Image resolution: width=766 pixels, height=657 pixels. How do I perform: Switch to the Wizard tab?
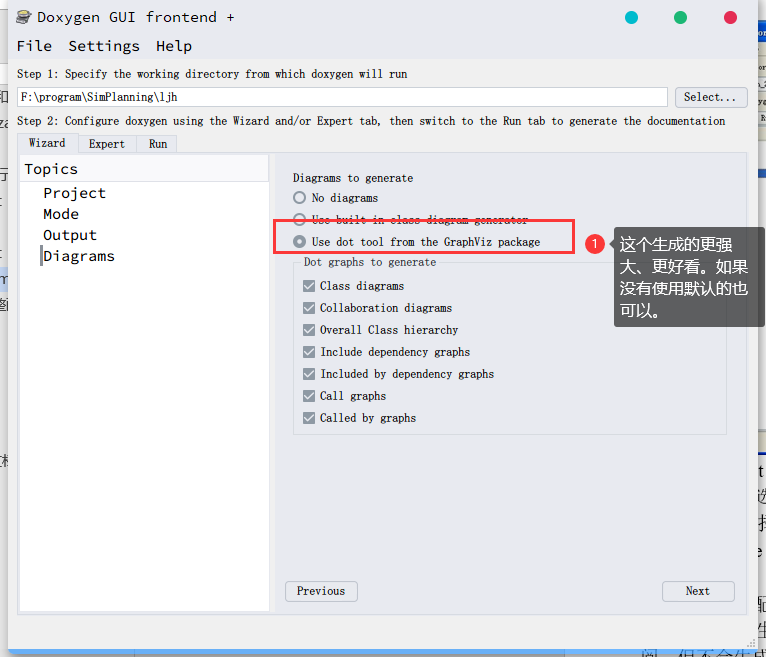point(47,143)
